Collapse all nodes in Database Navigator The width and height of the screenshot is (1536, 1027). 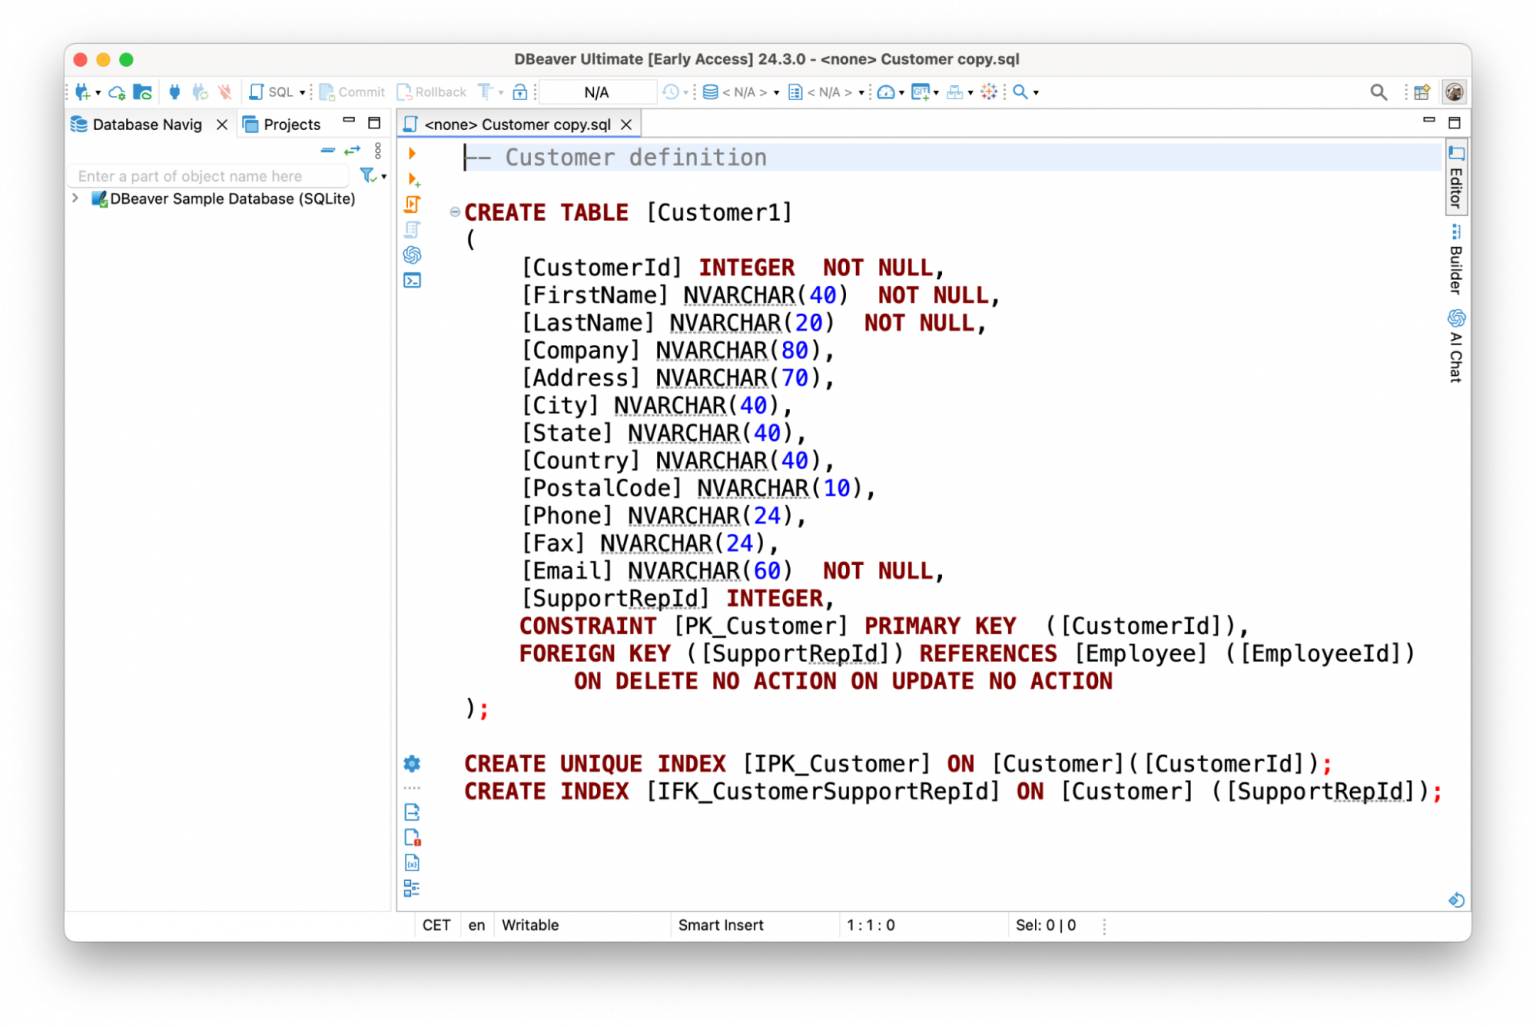point(328,151)
